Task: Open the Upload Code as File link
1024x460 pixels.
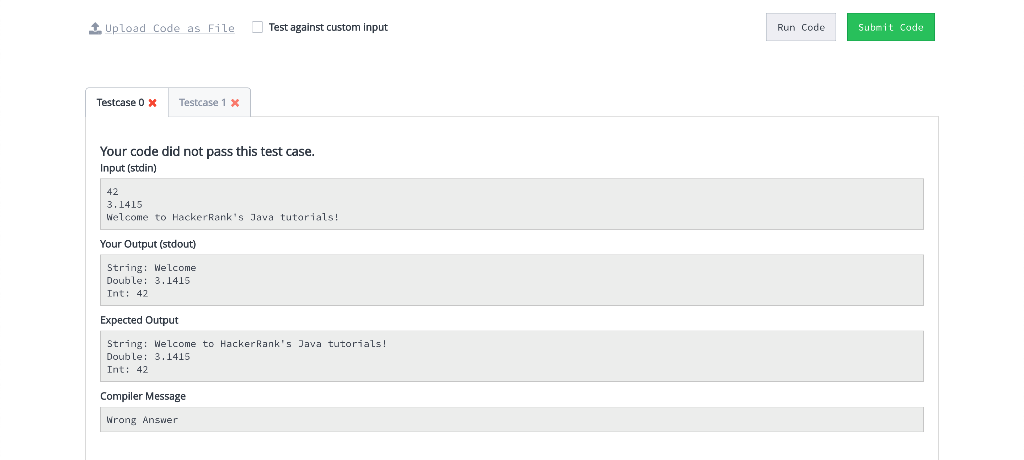Action: click(162, 28)
